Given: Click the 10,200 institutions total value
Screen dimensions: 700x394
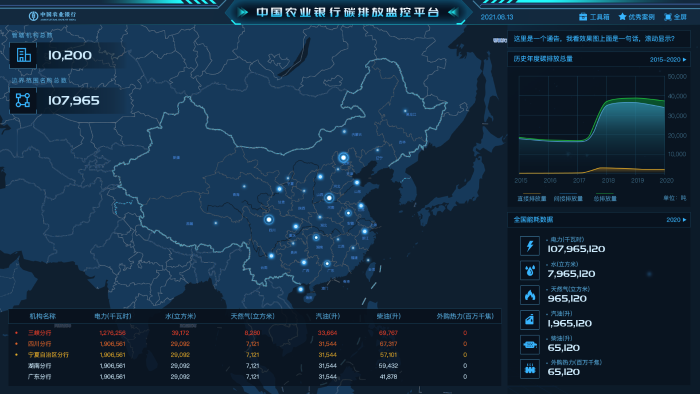Looking at the screenshot, I should click(70, 55).
